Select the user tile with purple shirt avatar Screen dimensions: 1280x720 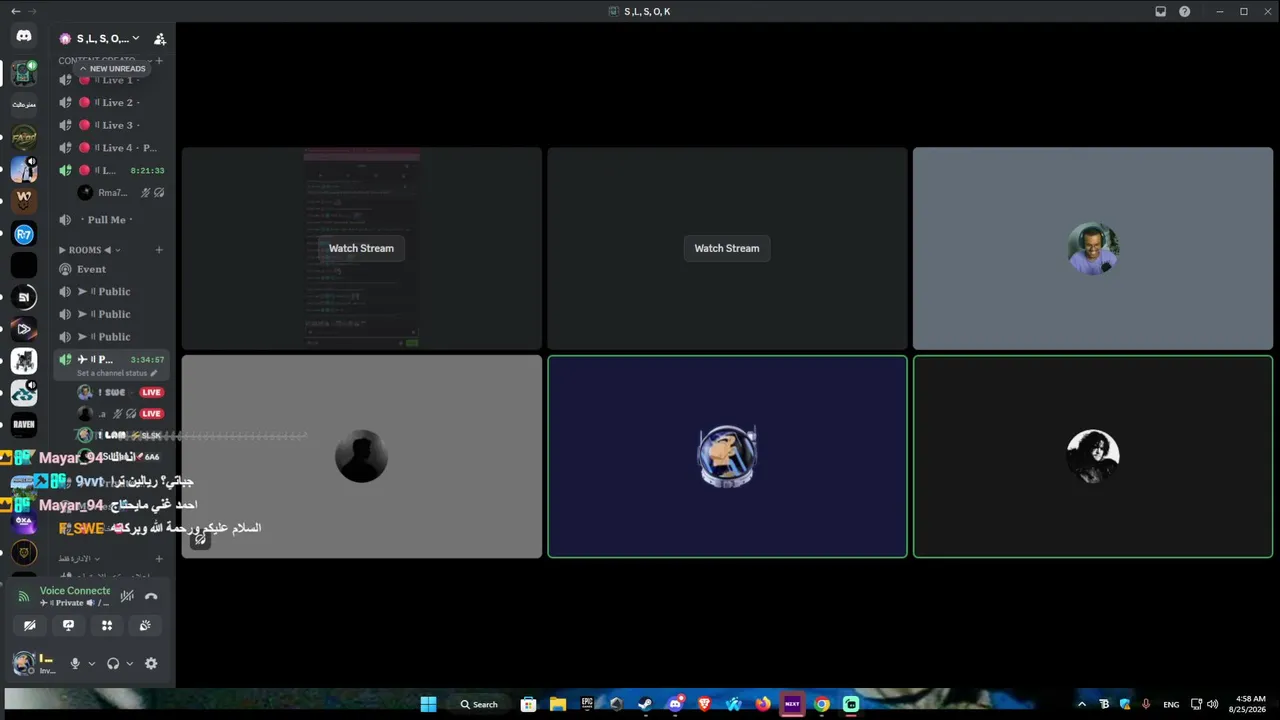(1093, 249)
